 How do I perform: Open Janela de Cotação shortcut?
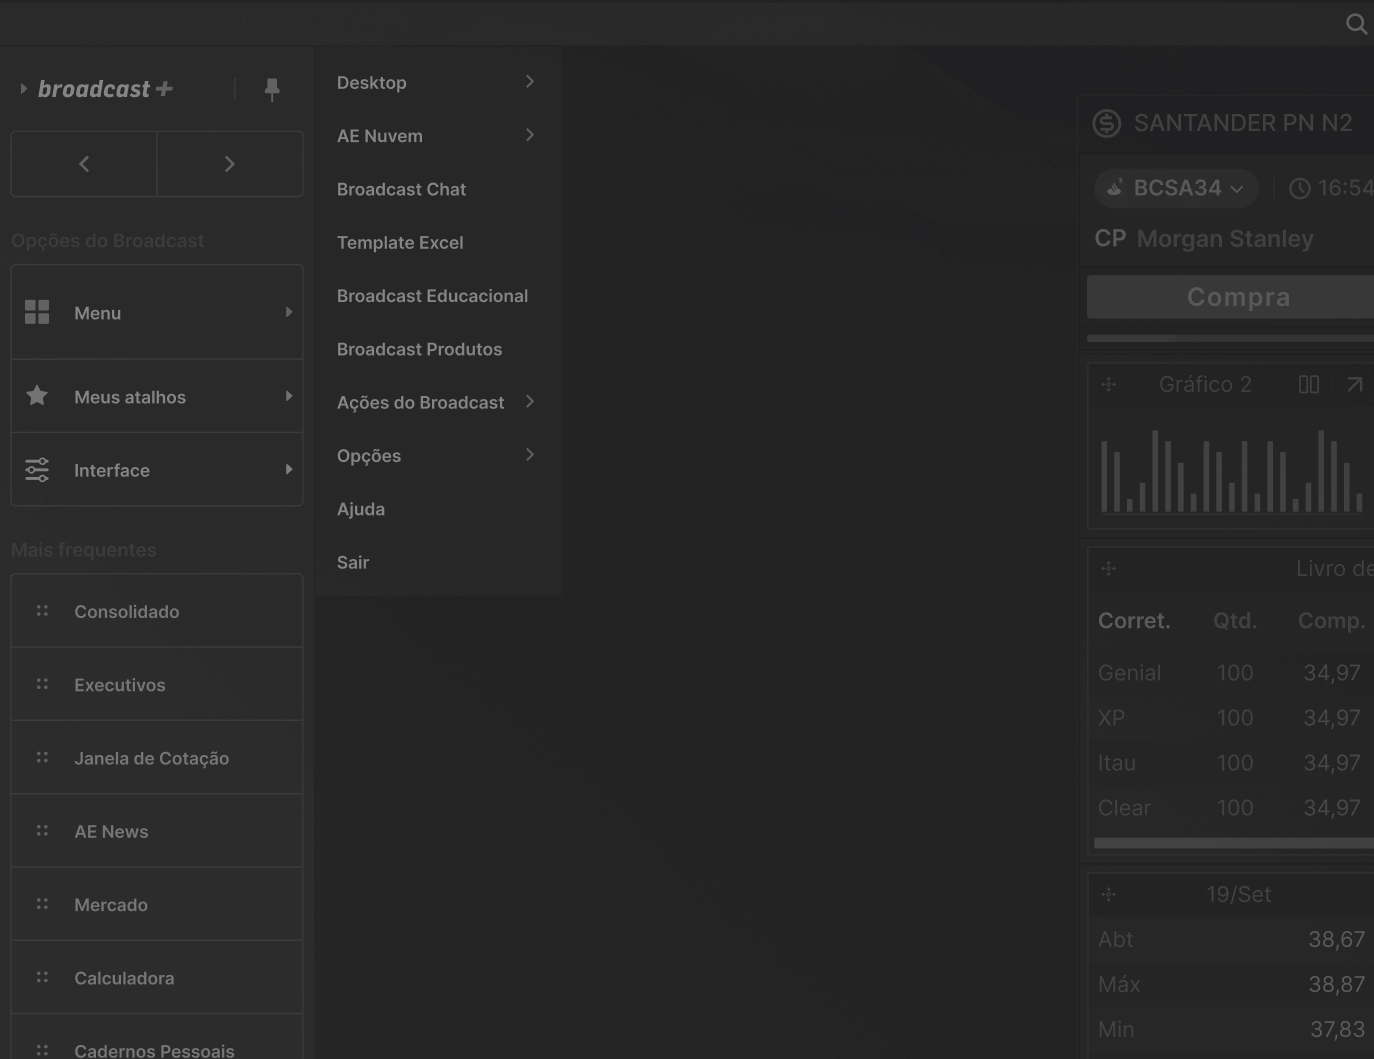click(151, 758)
